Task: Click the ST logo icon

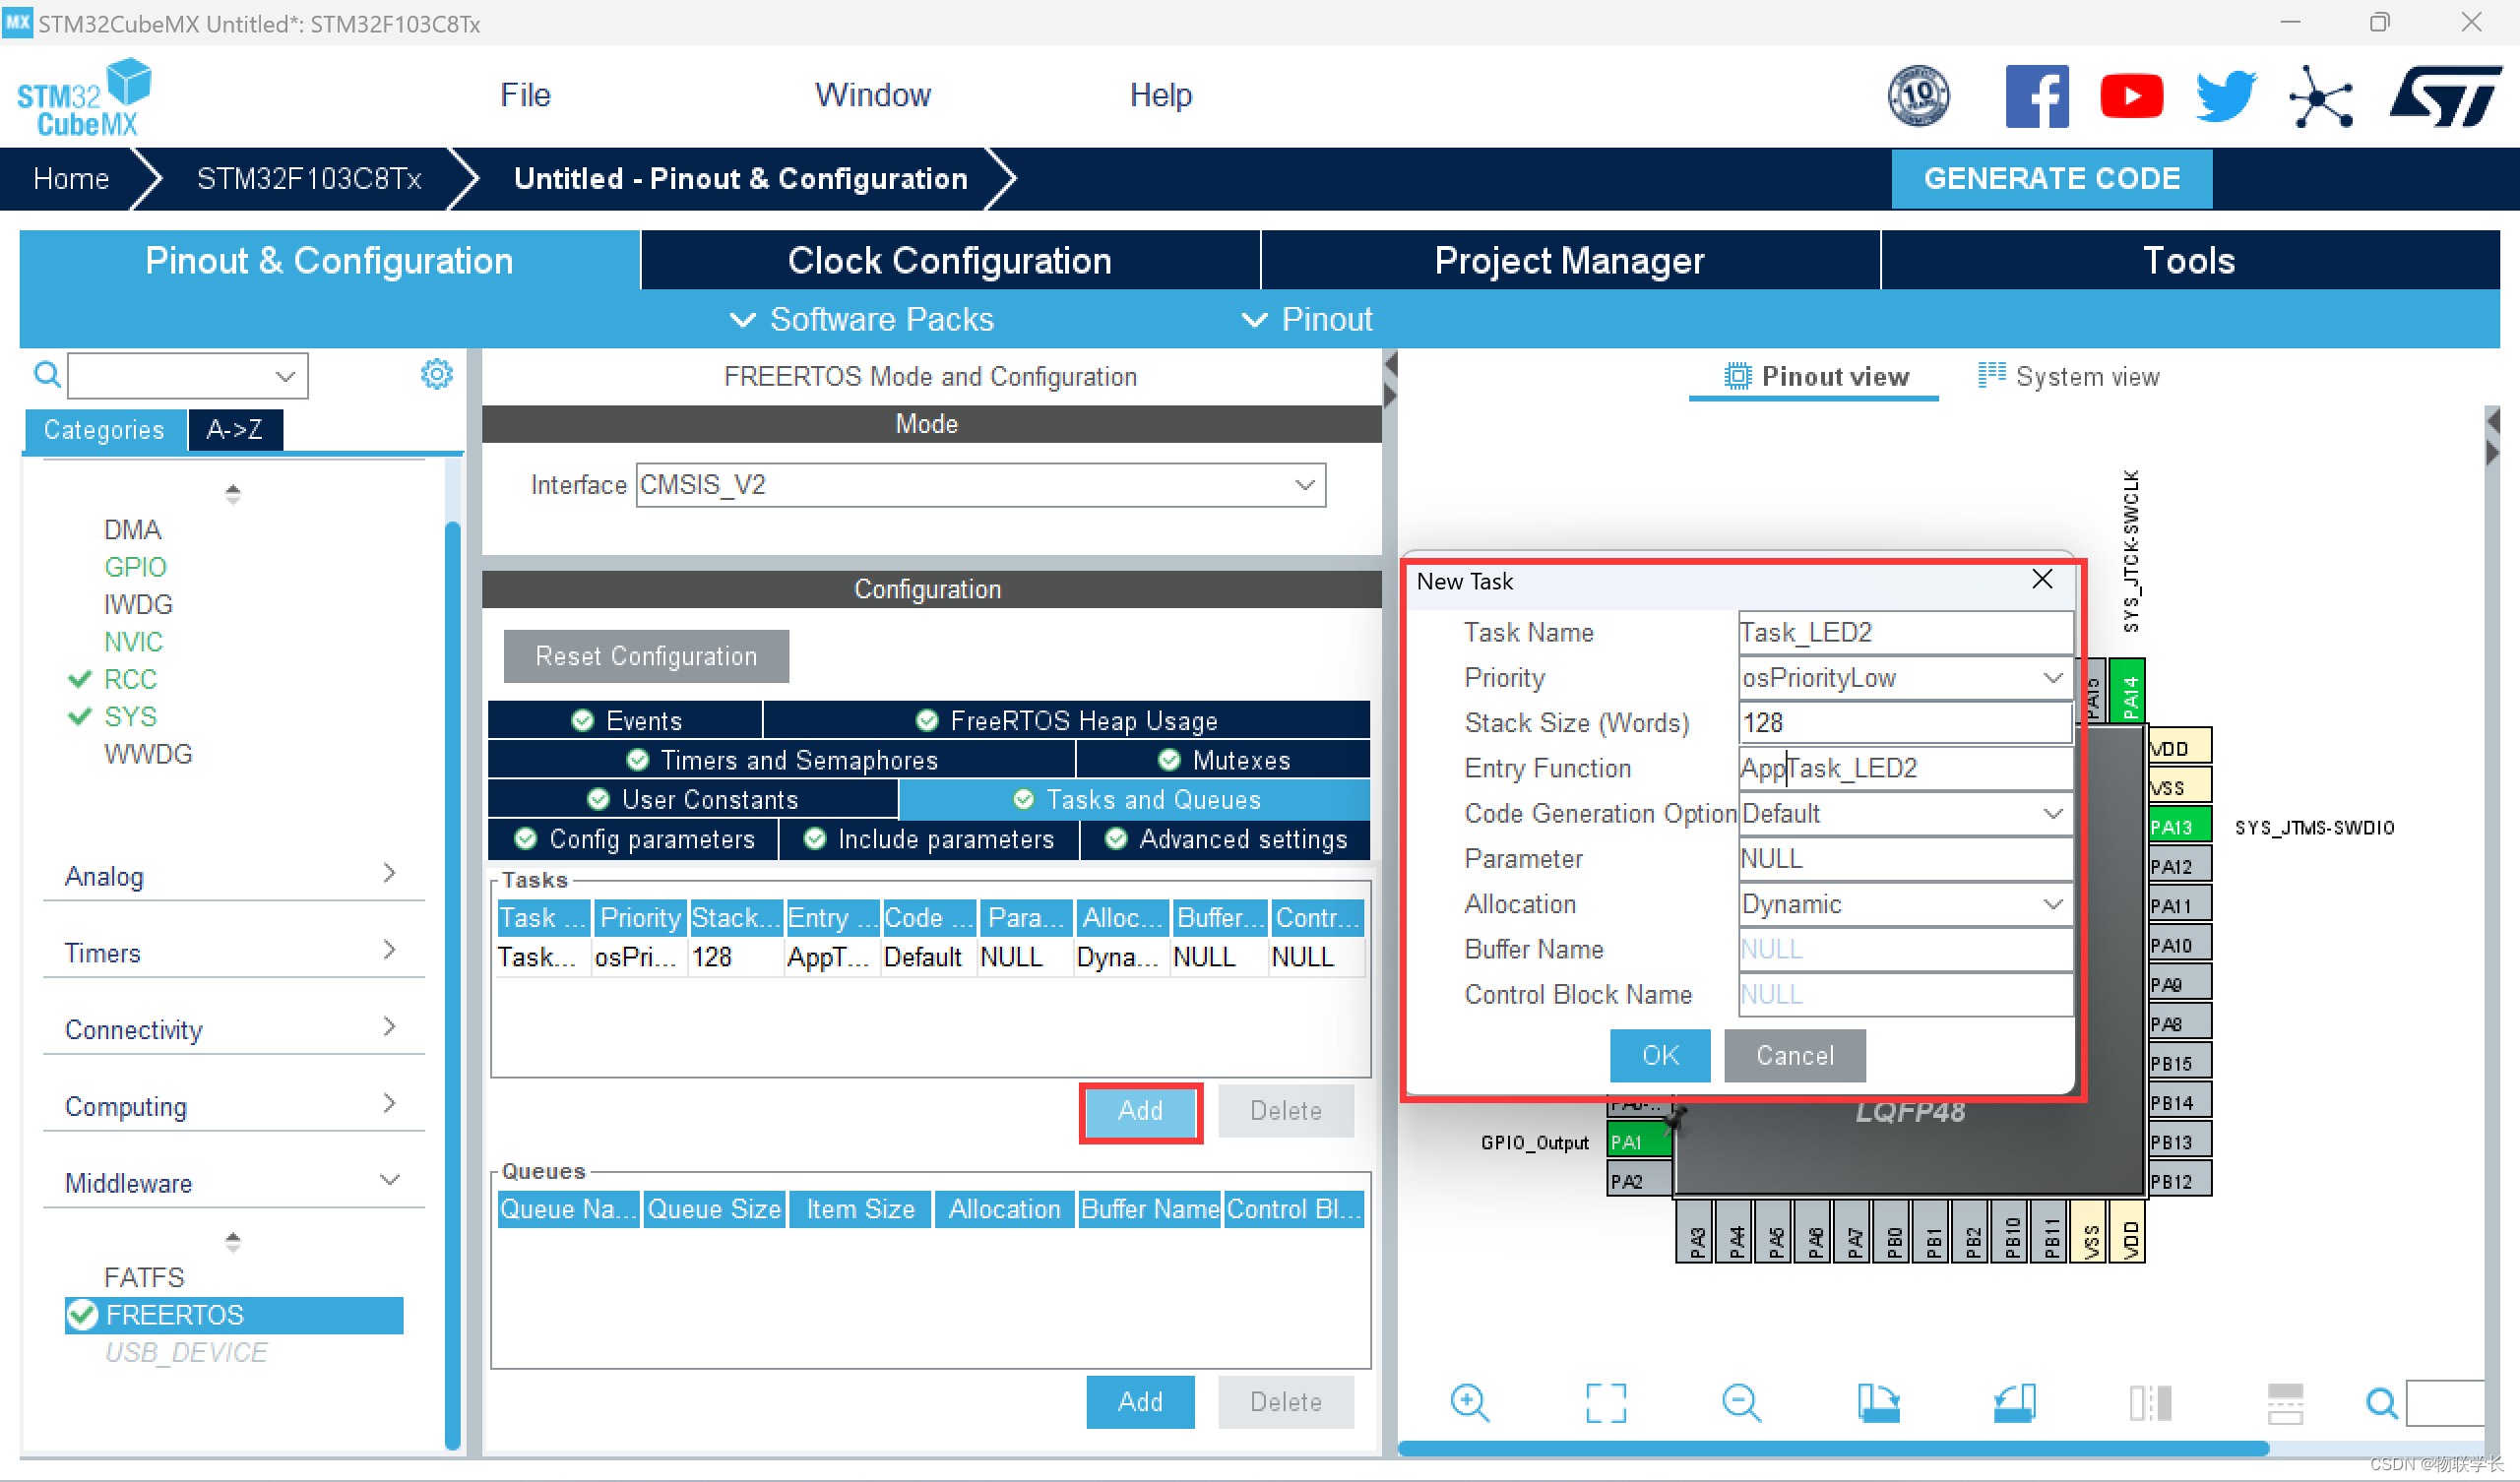Action: 2444,96
